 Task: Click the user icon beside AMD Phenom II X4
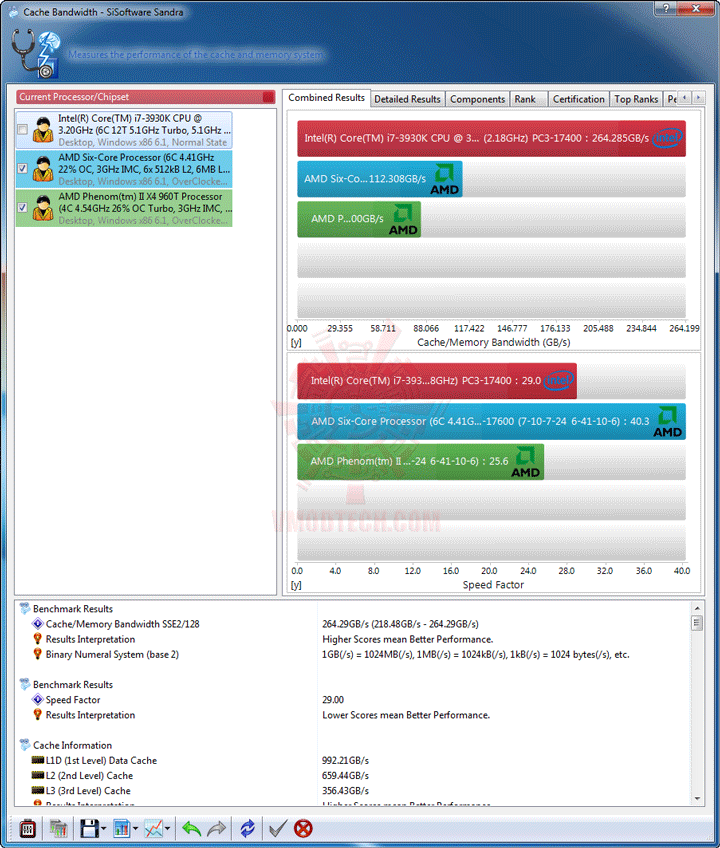coord(43,208)
